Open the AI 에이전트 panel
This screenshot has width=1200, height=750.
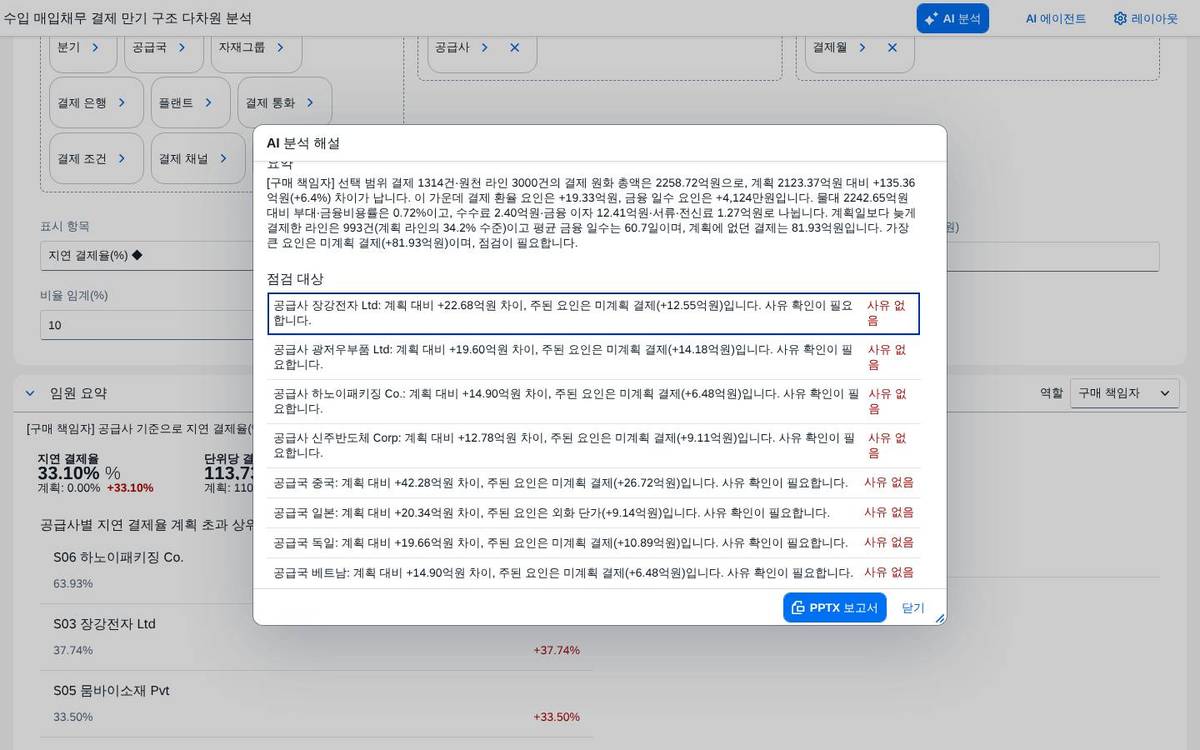pyautogui.click(x=1055, y=18)
